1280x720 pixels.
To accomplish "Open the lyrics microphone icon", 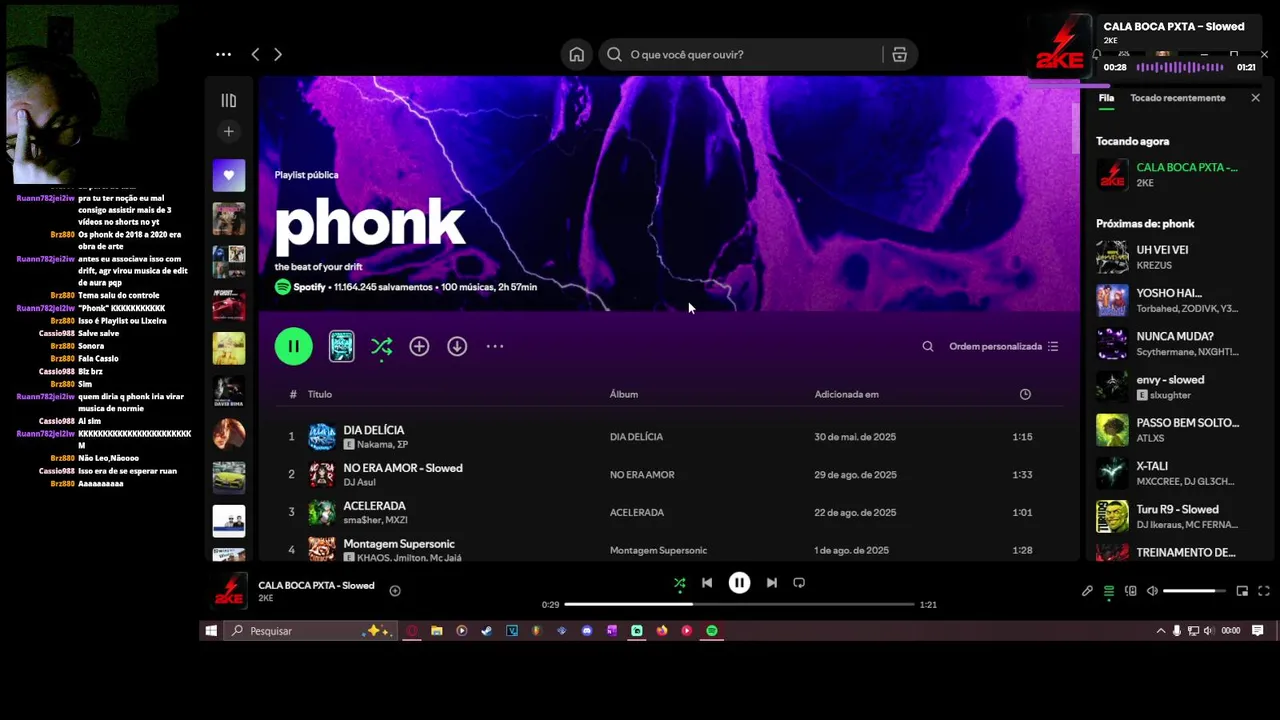I will point(1087,591).
